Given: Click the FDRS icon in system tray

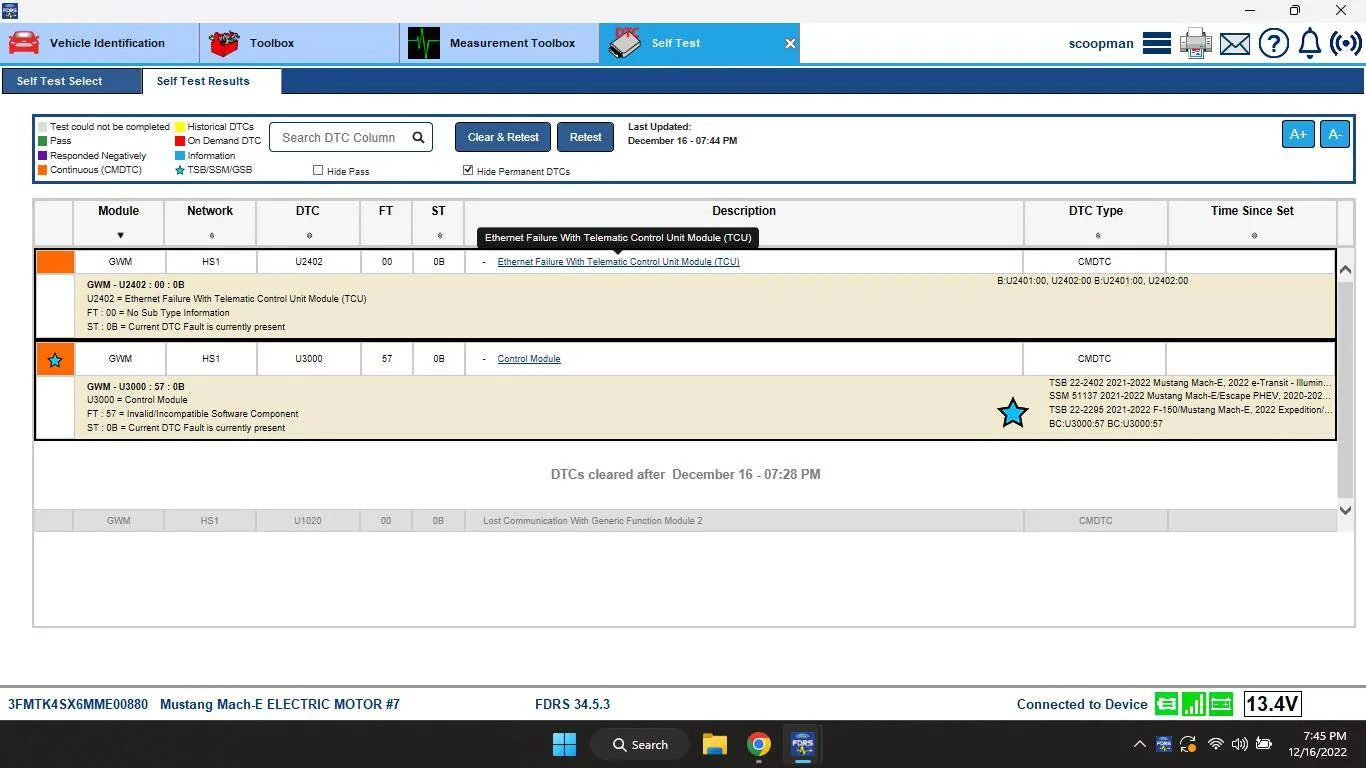Looking at the screenshot, I should [1164, 744].
